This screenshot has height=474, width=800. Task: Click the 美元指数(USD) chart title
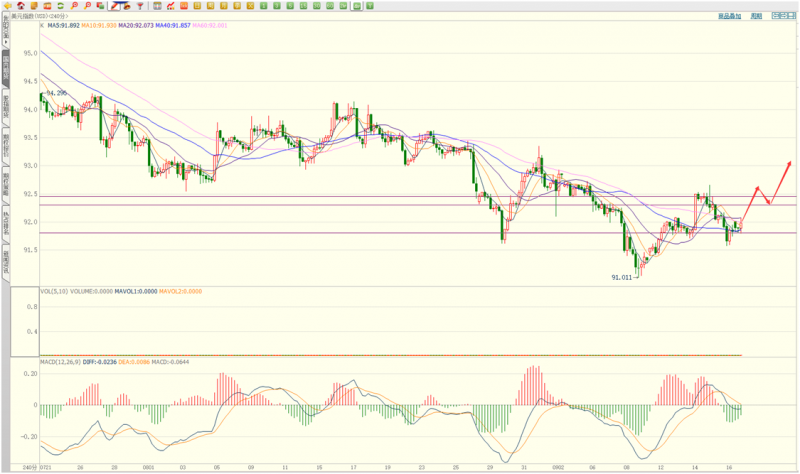(30, 16)
